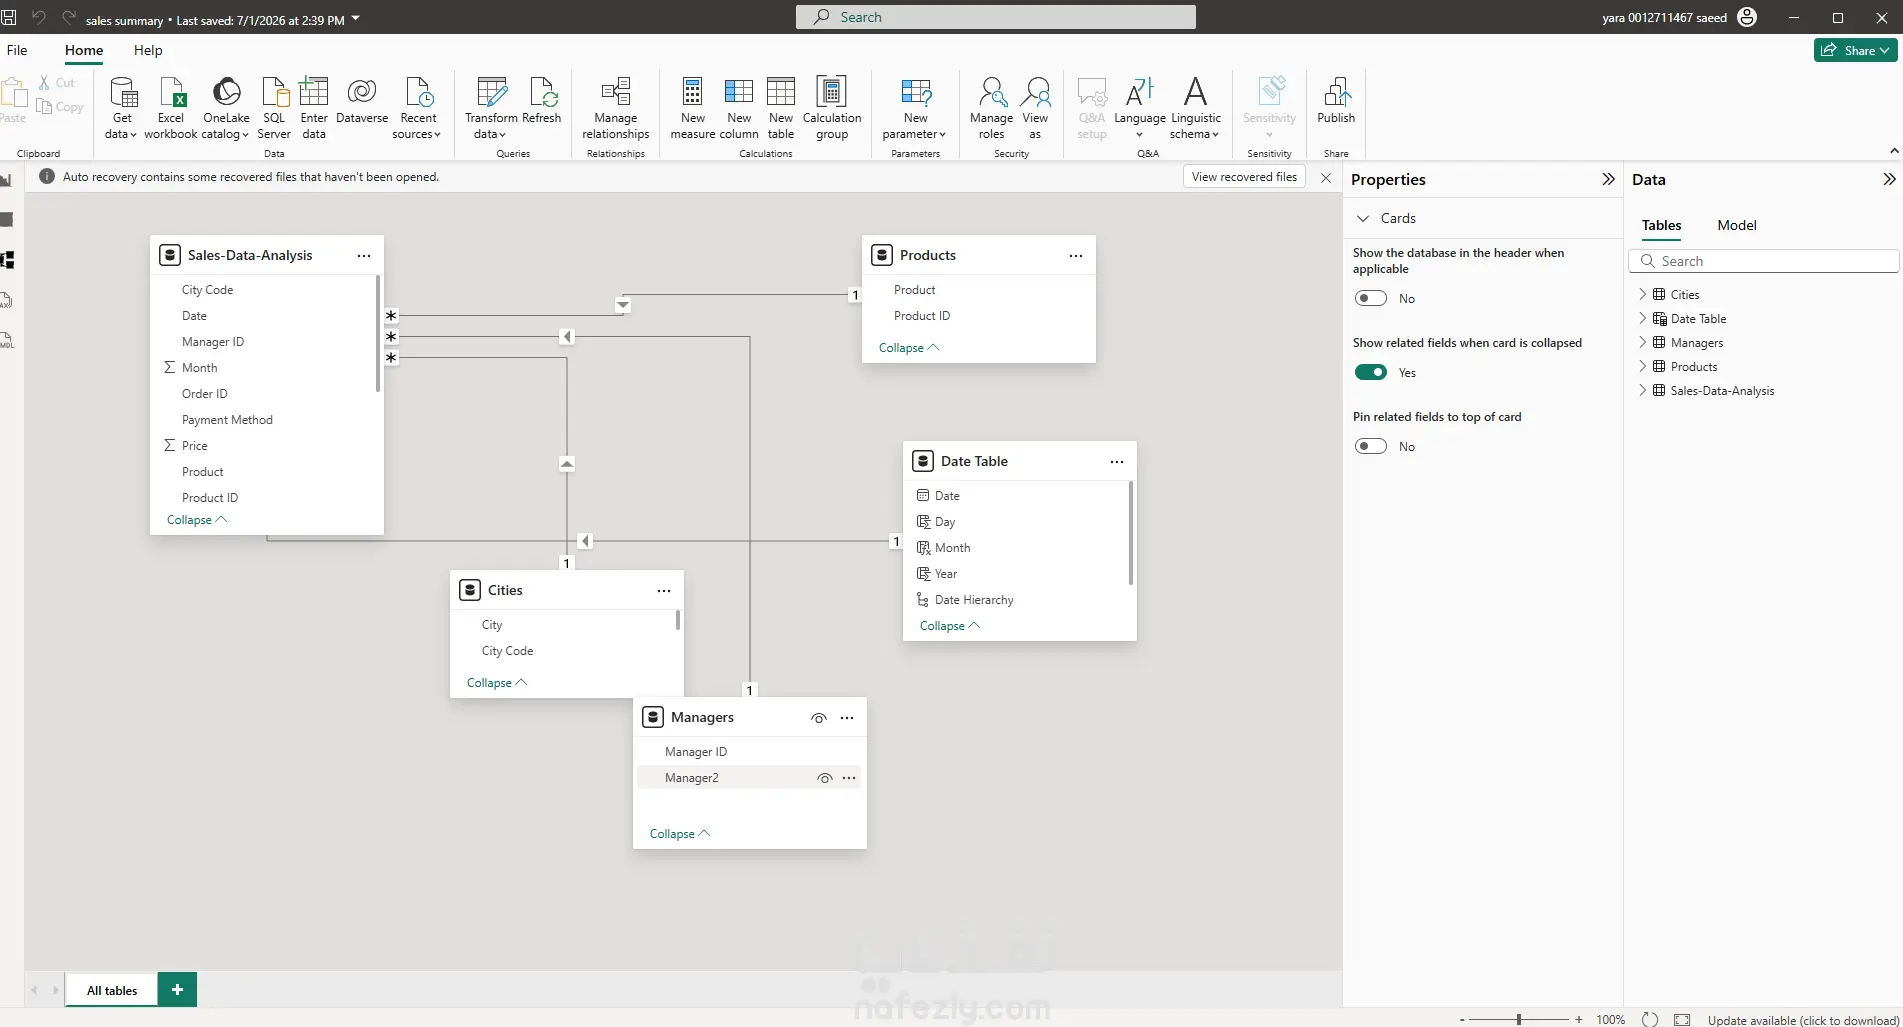Toggle visibility of Manager2 field

(825, 778)
